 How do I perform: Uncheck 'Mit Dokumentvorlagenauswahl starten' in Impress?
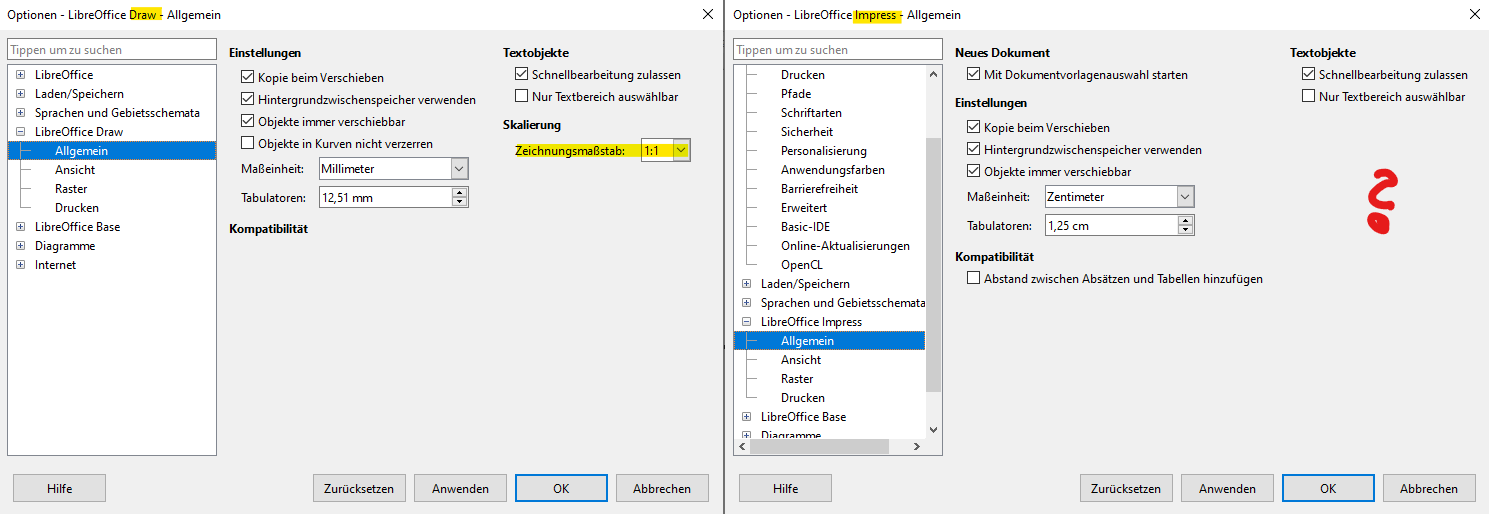[x=974, y=74]
